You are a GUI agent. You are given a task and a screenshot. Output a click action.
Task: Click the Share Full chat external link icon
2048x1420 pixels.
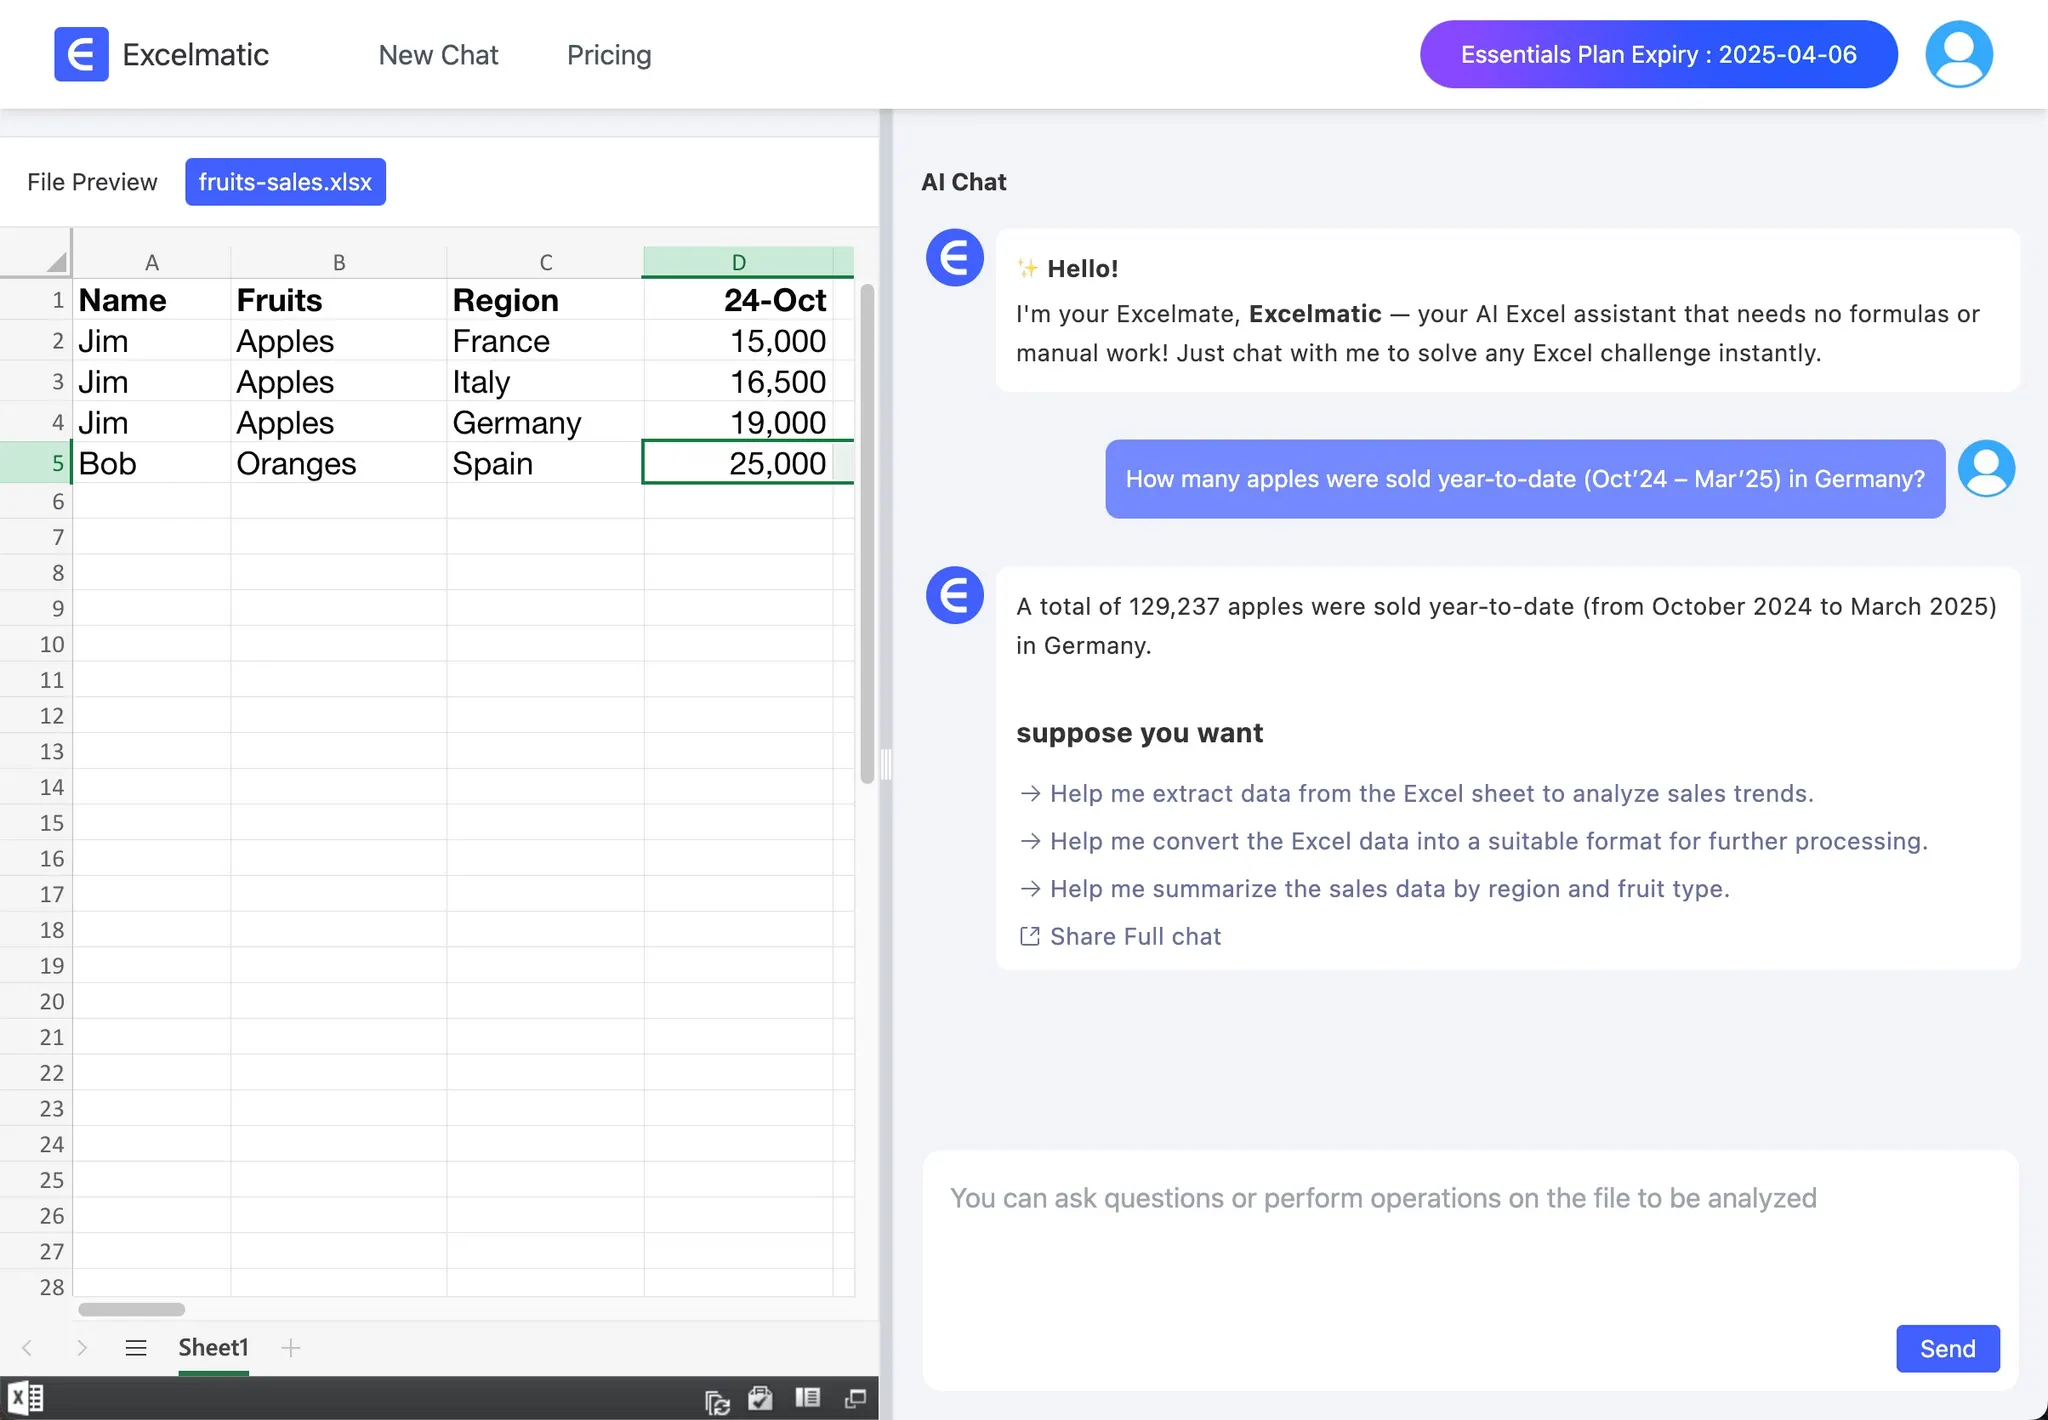tap(1029, 936)
